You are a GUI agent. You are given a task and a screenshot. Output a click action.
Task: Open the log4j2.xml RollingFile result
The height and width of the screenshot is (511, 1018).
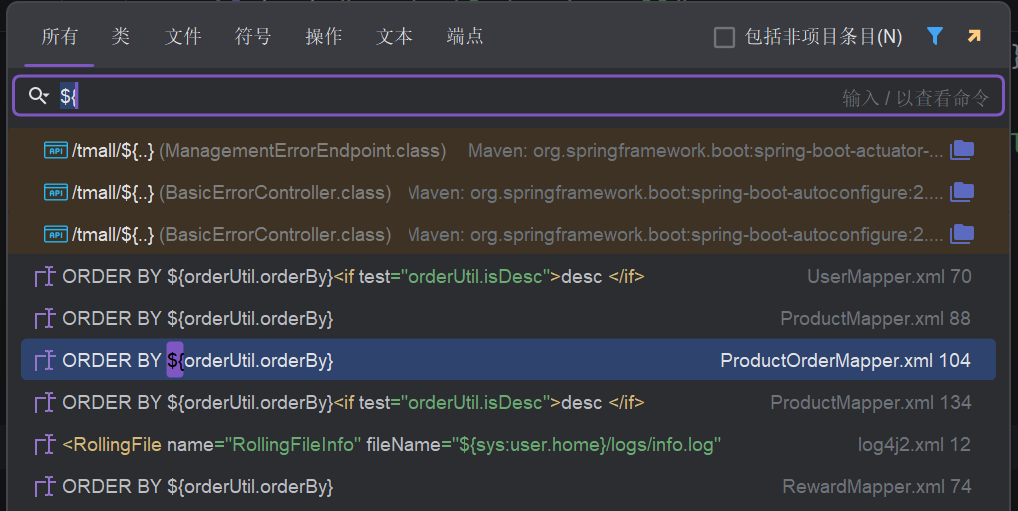(x=500, y=444)
